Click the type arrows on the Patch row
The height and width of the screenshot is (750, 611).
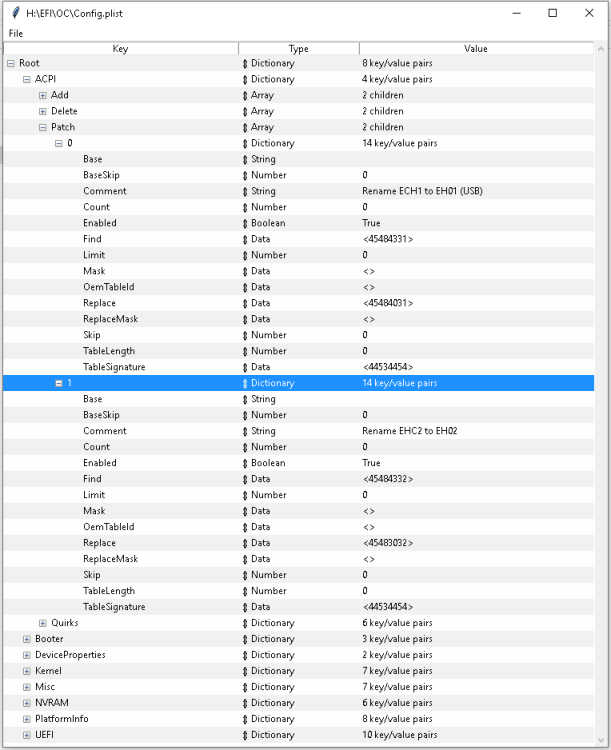click(x=245, y=127)
